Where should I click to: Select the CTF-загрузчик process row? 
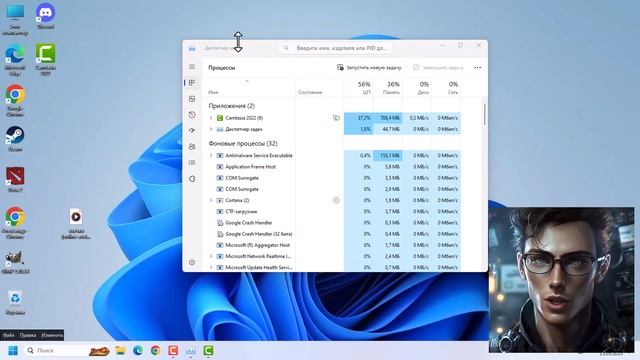(x=241, y=211)
